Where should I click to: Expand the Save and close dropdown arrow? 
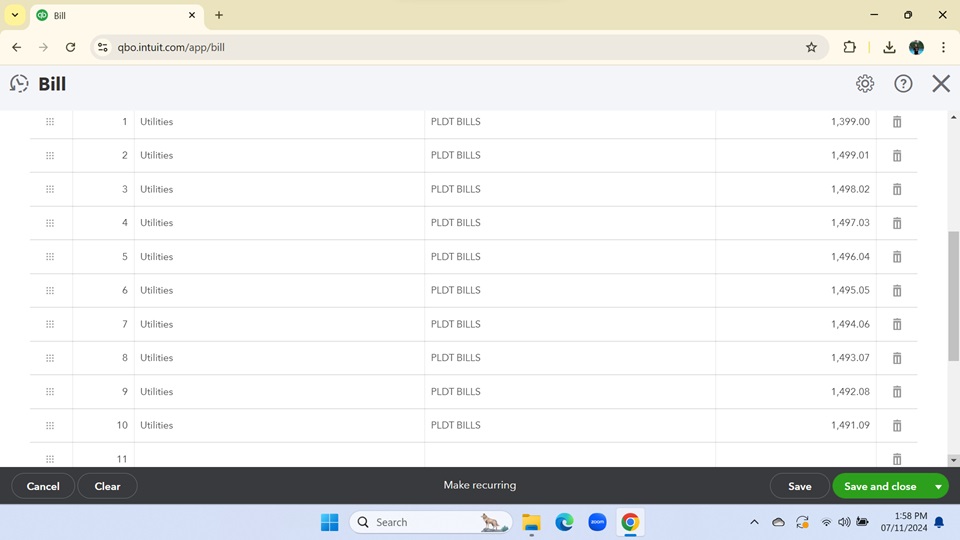pos(938,486)
